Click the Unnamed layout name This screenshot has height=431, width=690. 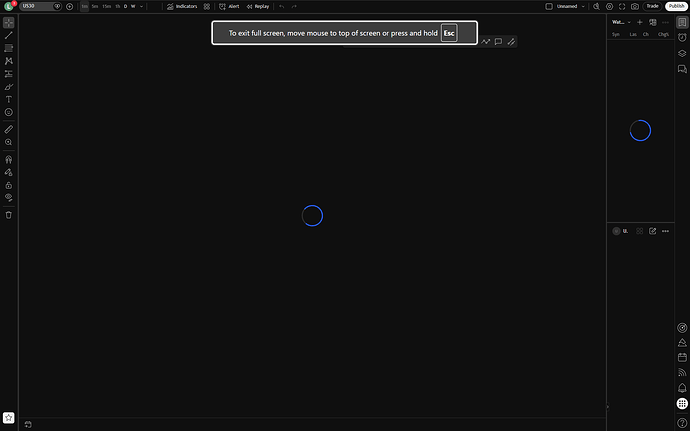coord(567,6)
